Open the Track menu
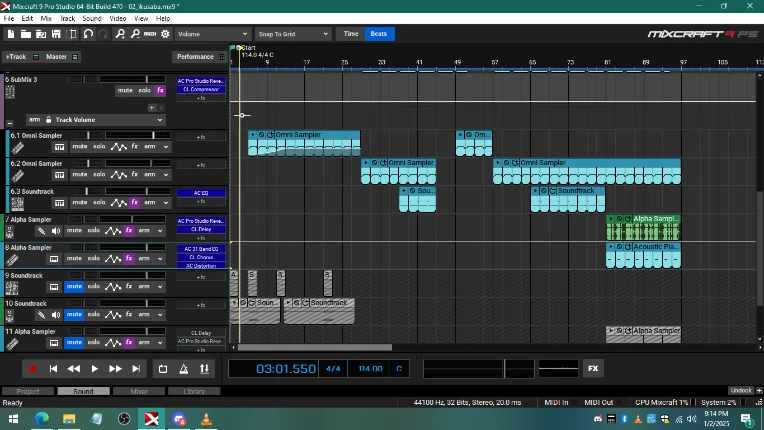 [x=67, y=19]
